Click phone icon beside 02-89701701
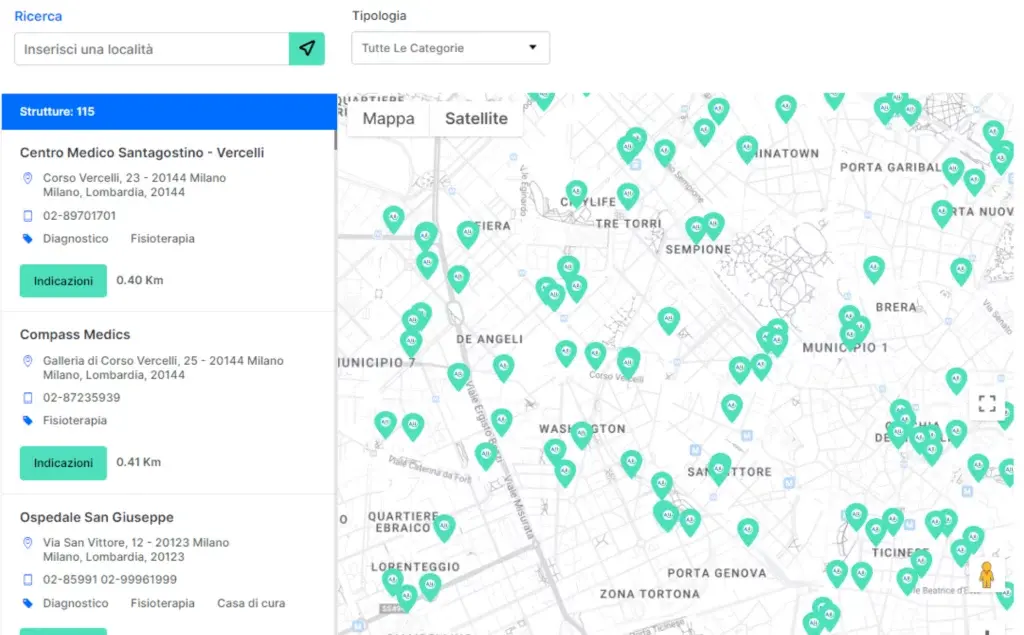This screenshot has height=635, width=1024. [x=27, y=216]
